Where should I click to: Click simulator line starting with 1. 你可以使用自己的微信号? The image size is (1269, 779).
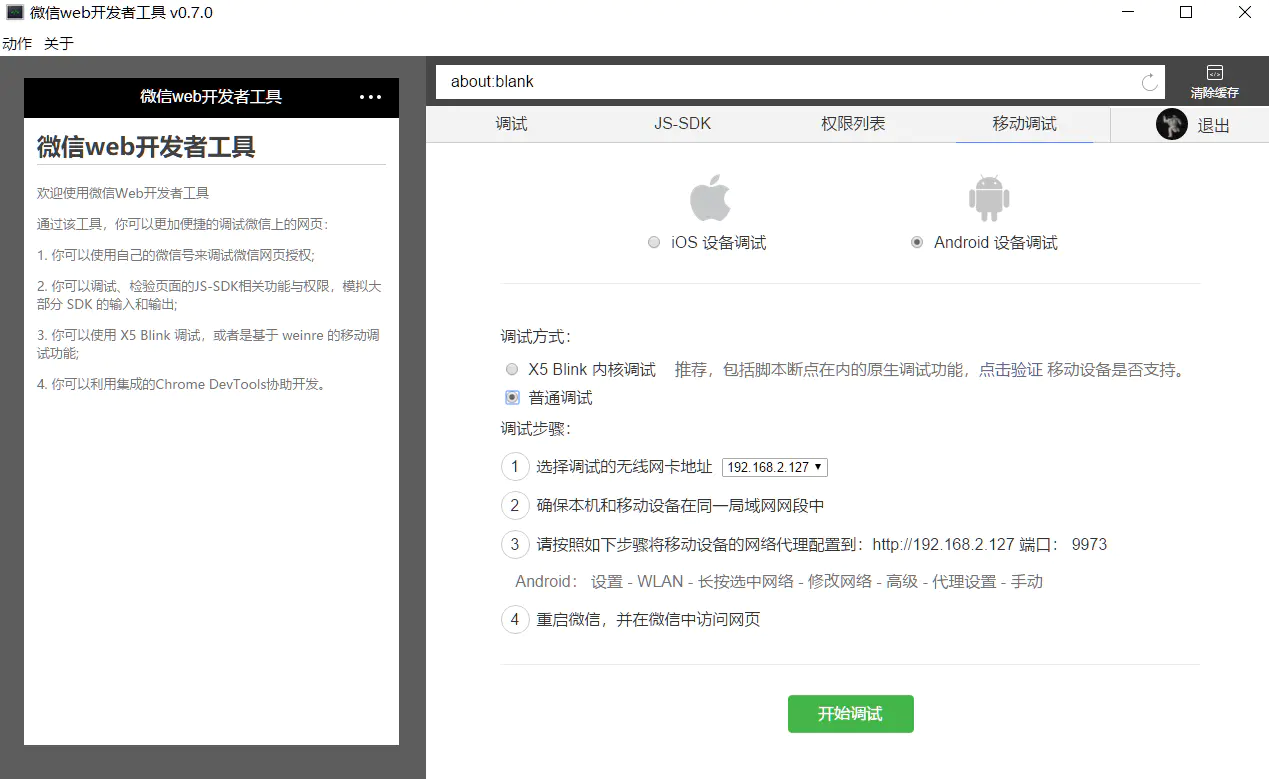[x=175, y=255]
